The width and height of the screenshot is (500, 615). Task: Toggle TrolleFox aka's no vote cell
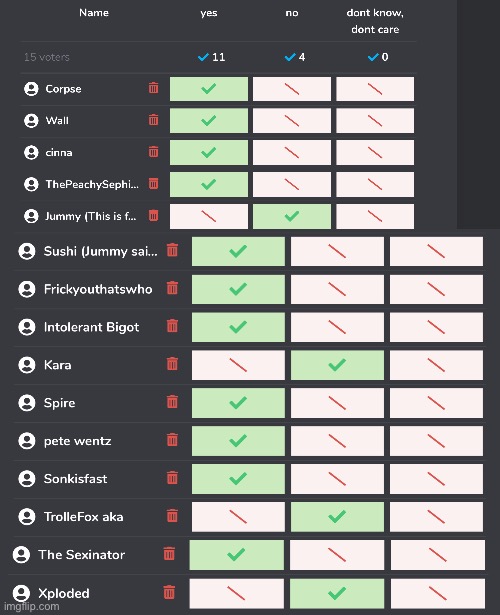tap(337, 517)
